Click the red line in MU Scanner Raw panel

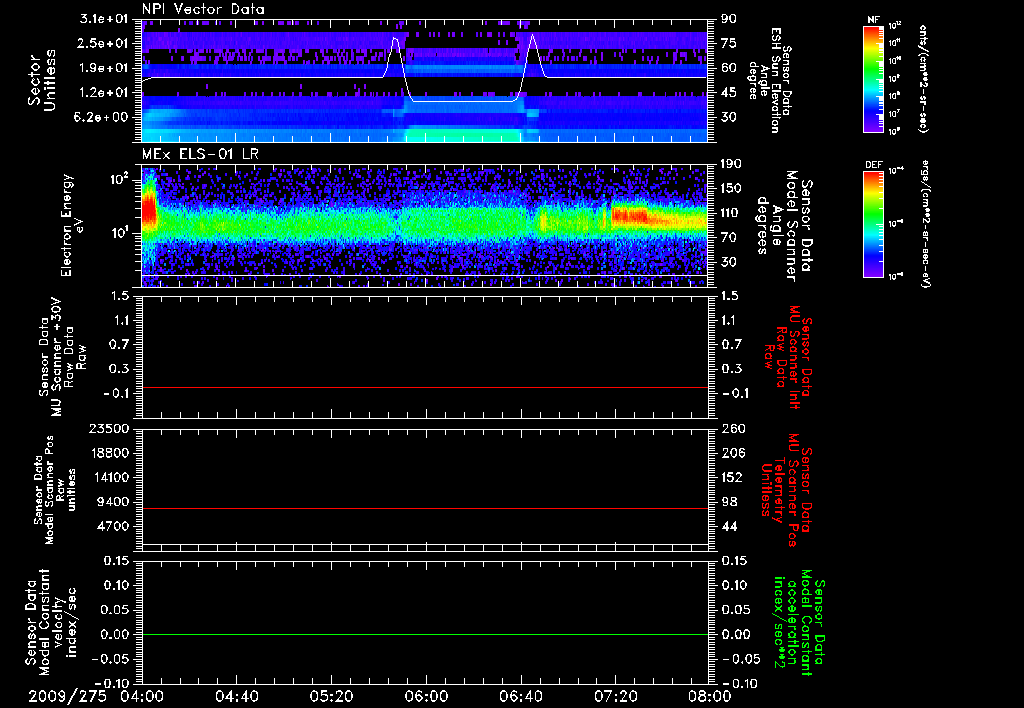pyautogui.click(x=425, y=387)
